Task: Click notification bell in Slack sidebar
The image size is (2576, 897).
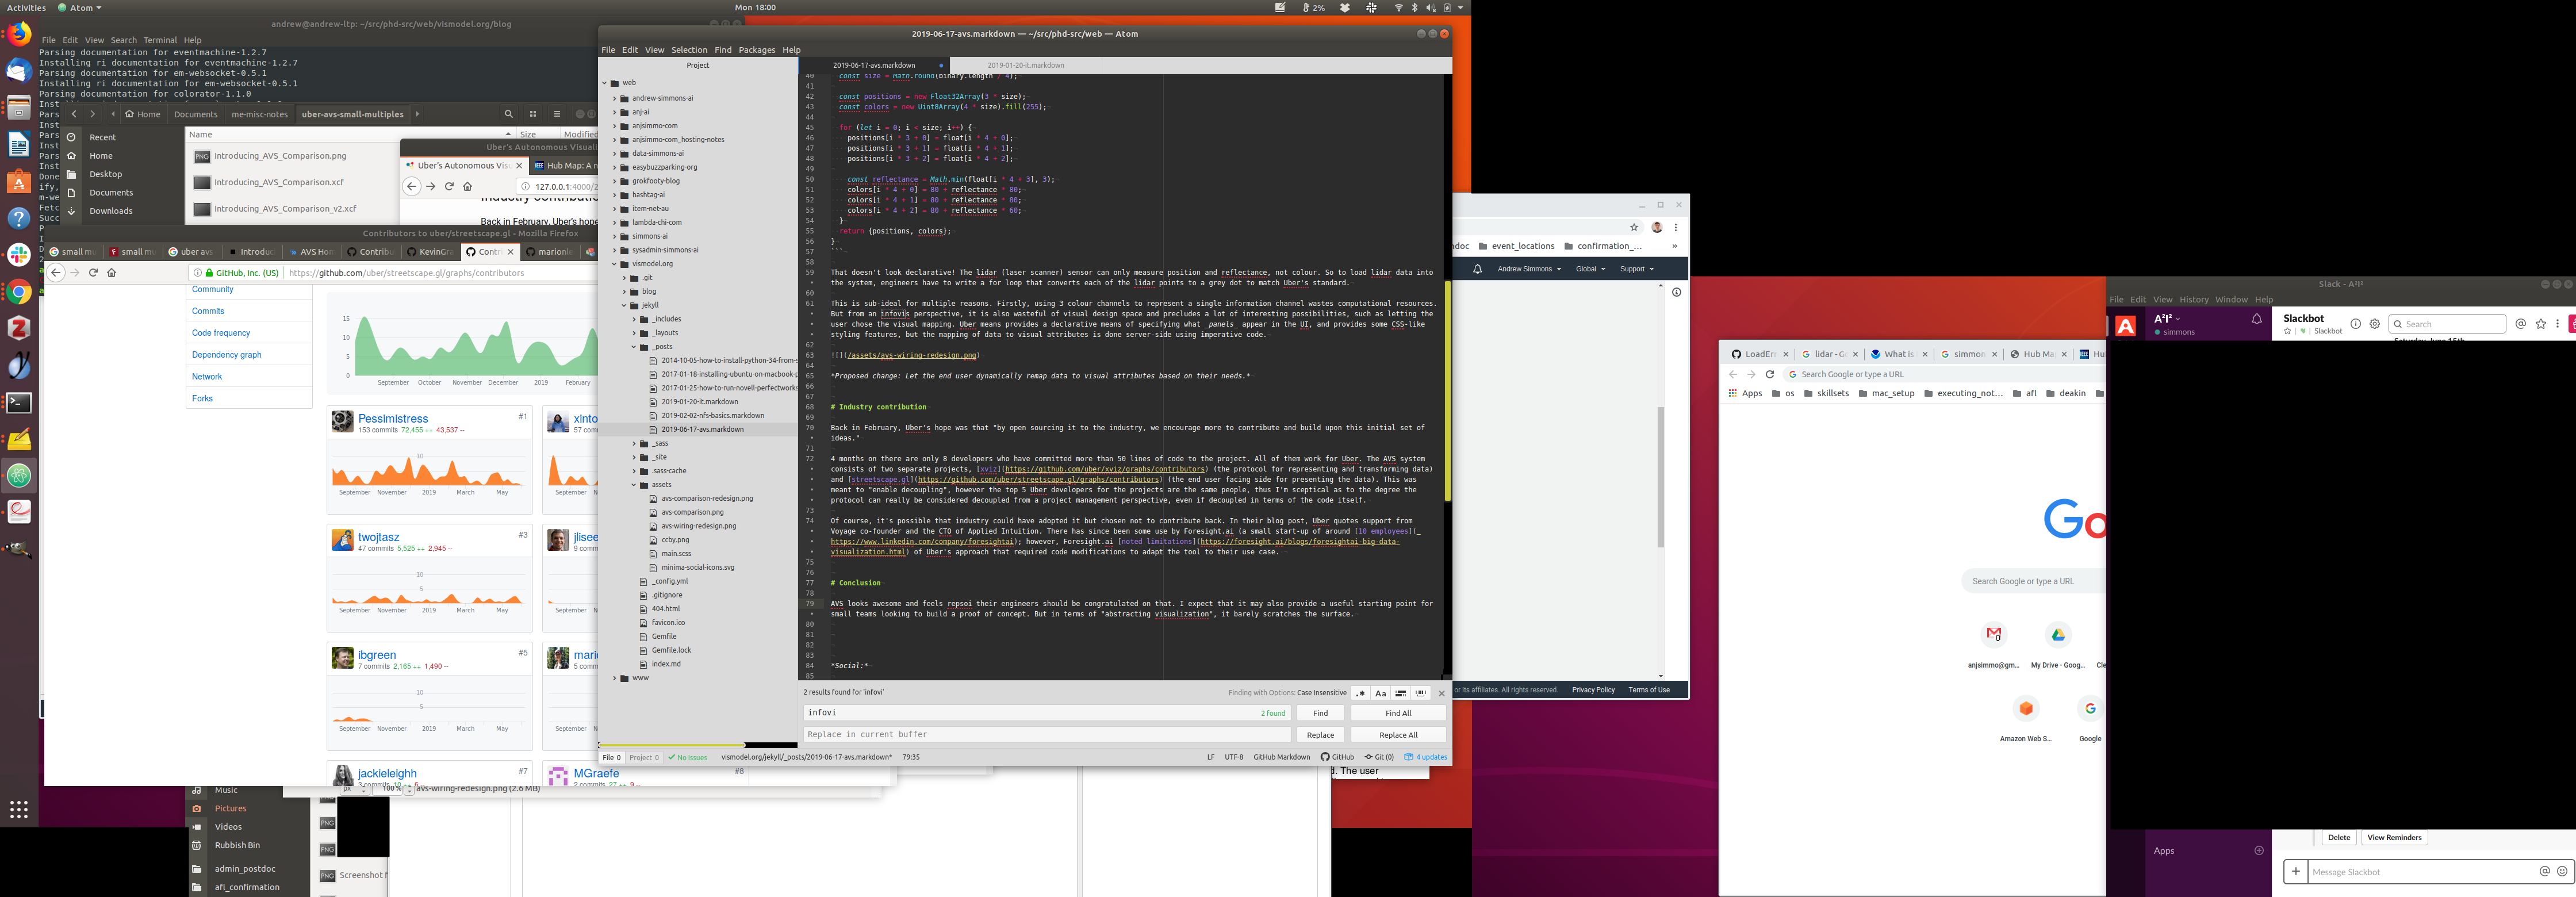Action: click(2256, 319)
